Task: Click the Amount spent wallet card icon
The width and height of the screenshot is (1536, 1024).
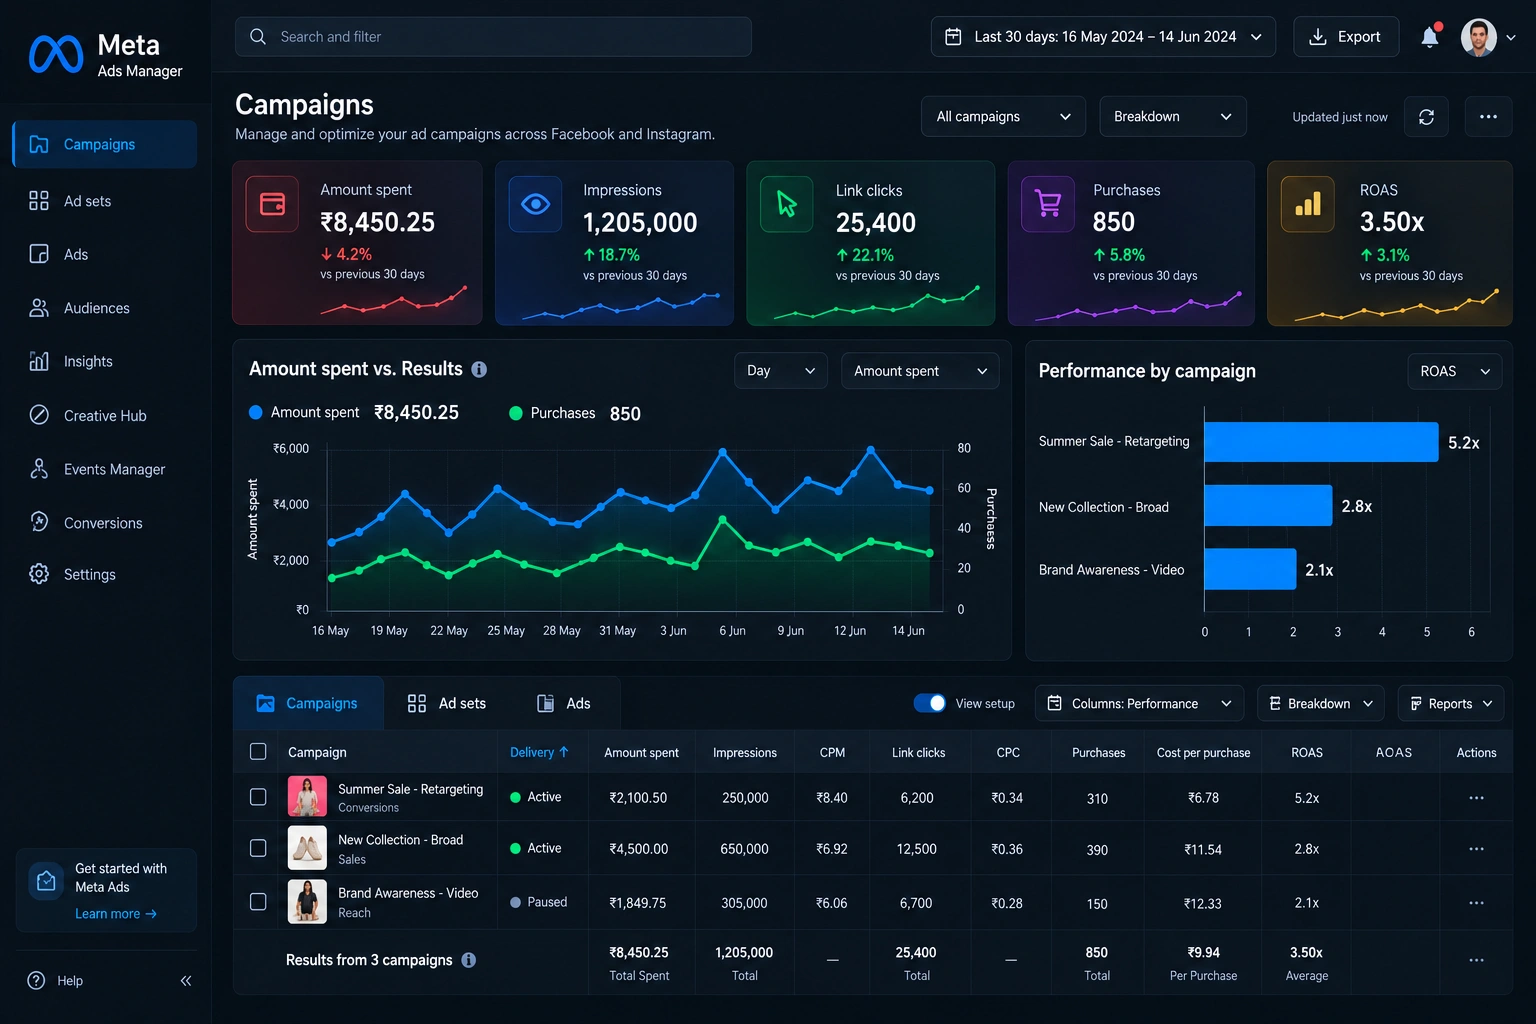Action: pyautogui.click(x=272, y=204)
